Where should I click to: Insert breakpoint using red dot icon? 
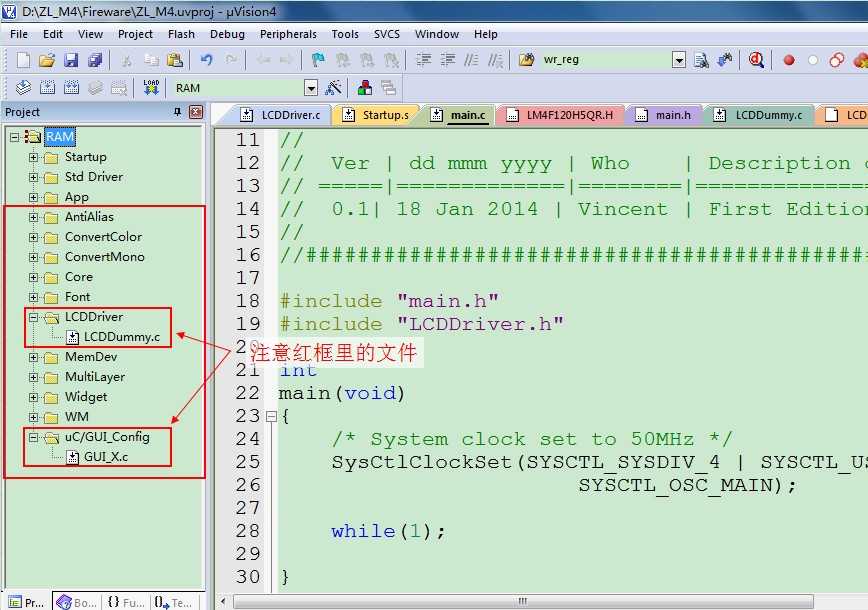click(789, 60)
